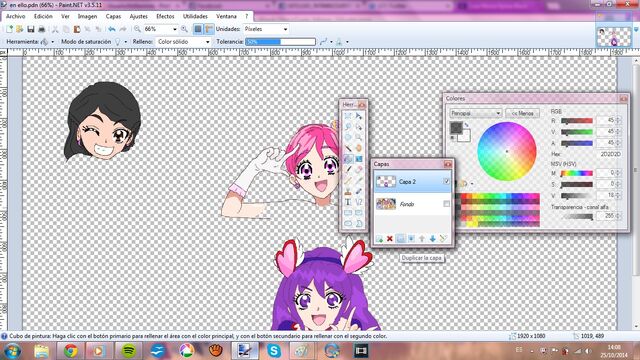Click the primary color swatch
This screenshot has width=640, height=360.
pyautogui.click(x=456, y=128)
